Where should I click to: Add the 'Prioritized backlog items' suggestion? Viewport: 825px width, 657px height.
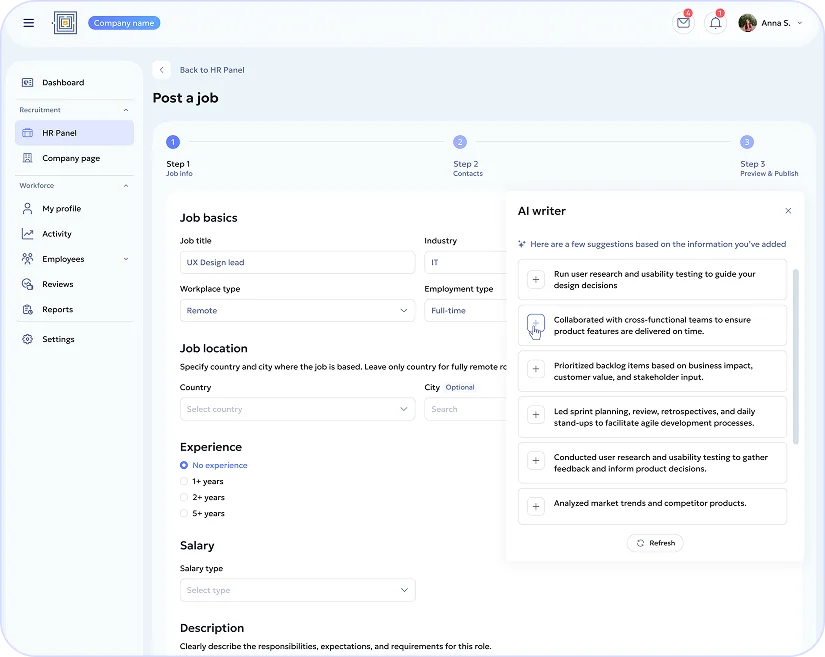(536, 369)
